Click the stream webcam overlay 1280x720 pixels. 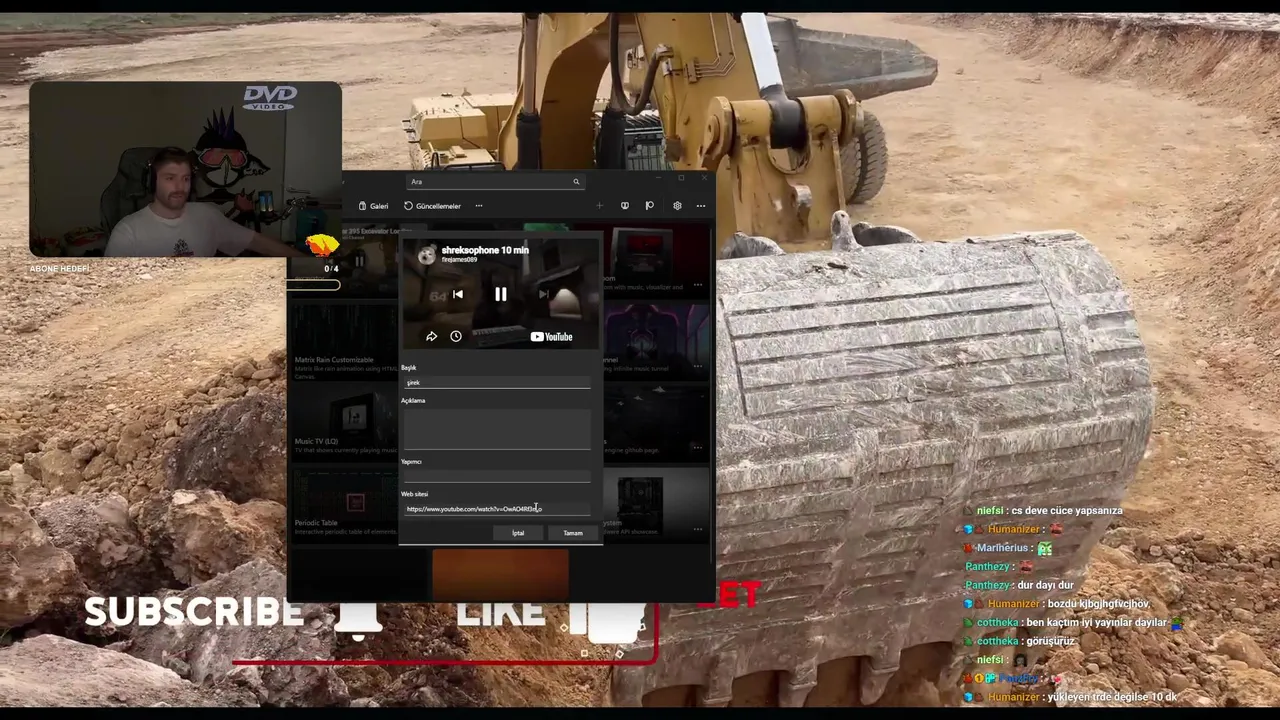pyautogui.click(x=185, y=170)
